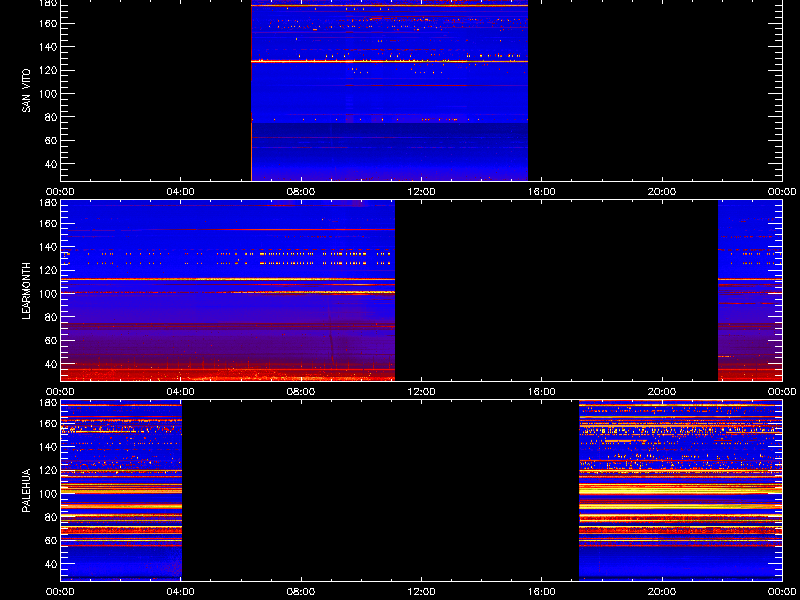Click the 120 frequency tick label on San Vito axis
Image resolution: width=800 pixels, height=600 pixels.
[48, 70]
